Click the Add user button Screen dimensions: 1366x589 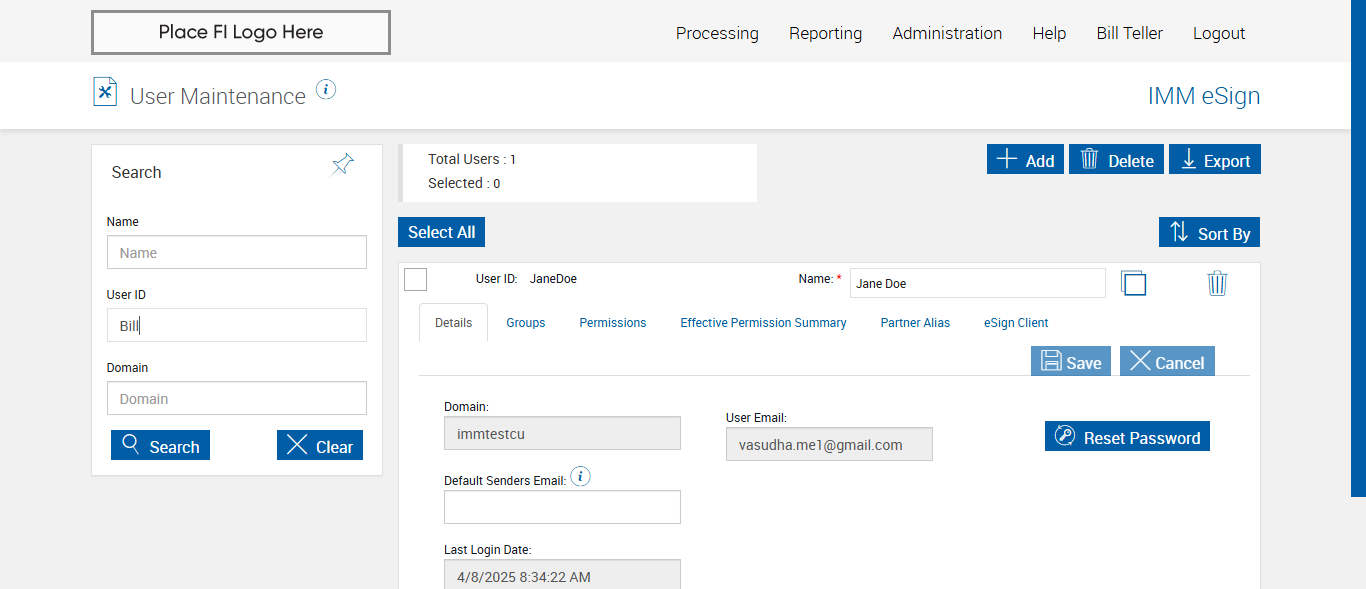[x=1025, y=160]
